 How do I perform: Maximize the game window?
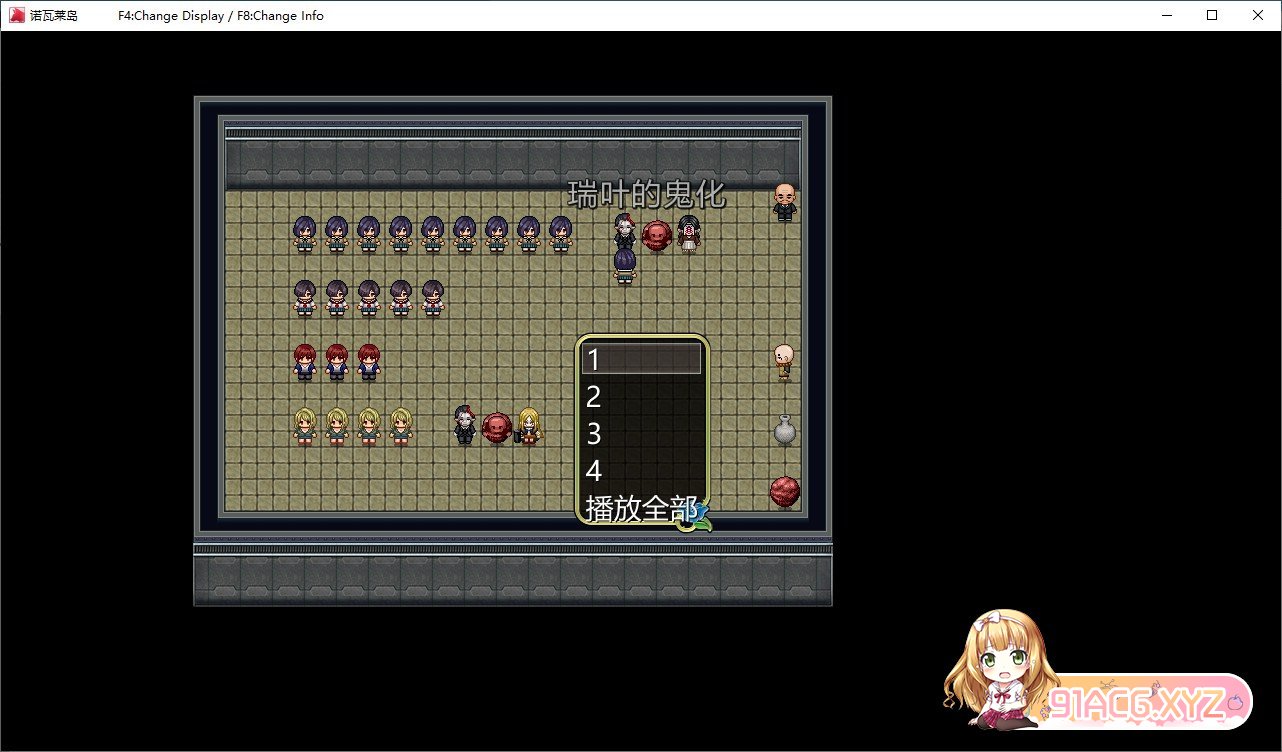pyautogui.click(x=1212, y=15)
